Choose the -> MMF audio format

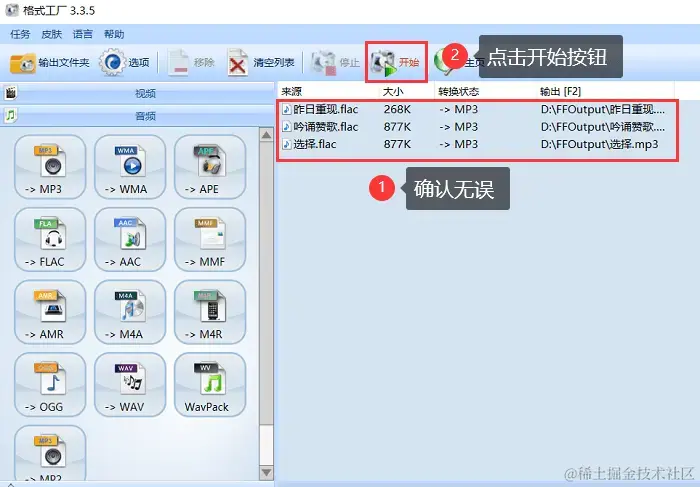[x=210, y=239]
